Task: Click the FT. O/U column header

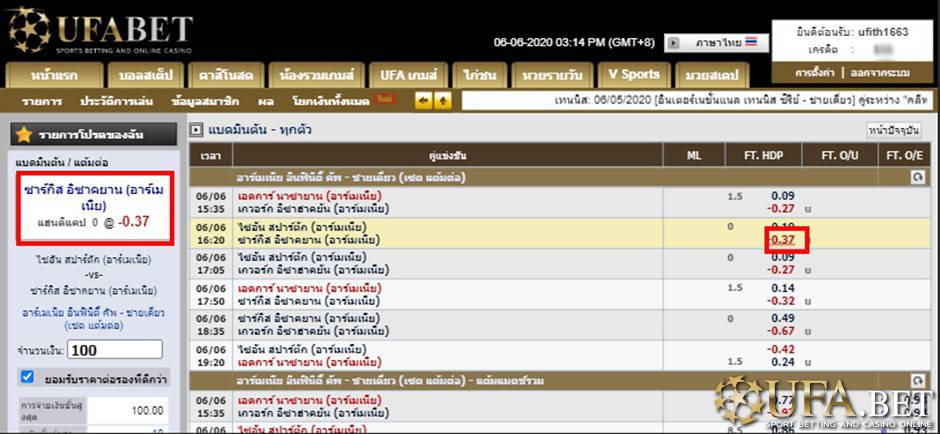Action: 839,156
